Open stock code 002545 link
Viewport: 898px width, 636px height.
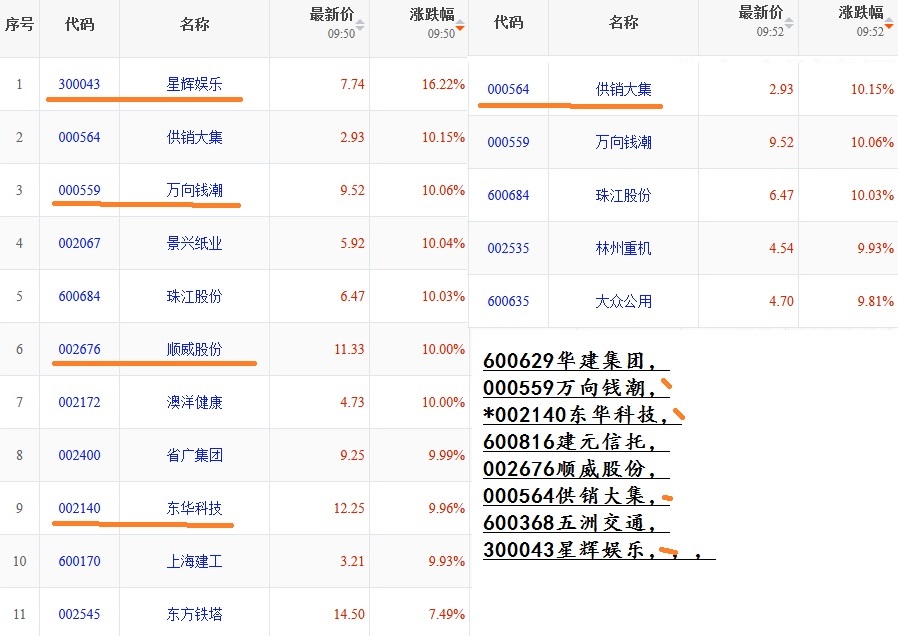coord(79,615)
